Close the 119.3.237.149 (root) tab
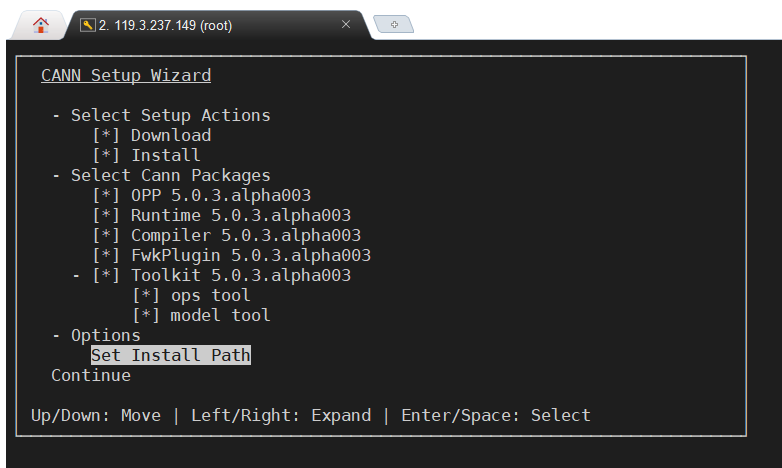This screenshot has width=782, height=468. (346, 25)
